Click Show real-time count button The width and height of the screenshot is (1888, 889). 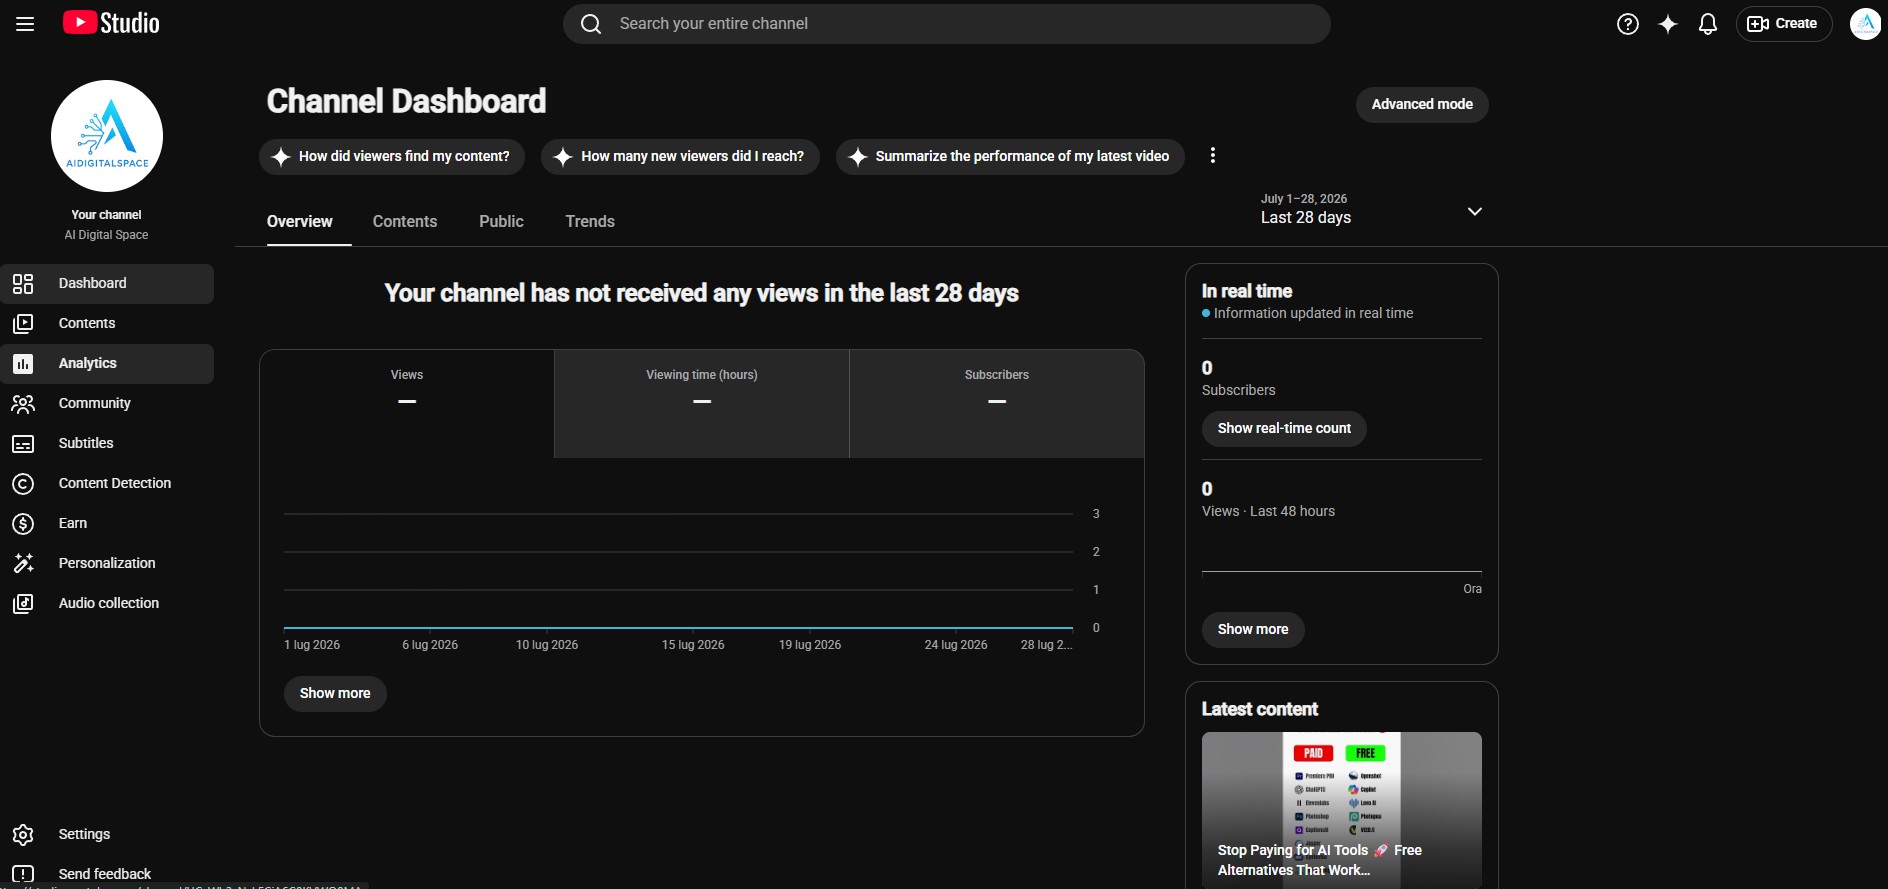coord(1284,429)
